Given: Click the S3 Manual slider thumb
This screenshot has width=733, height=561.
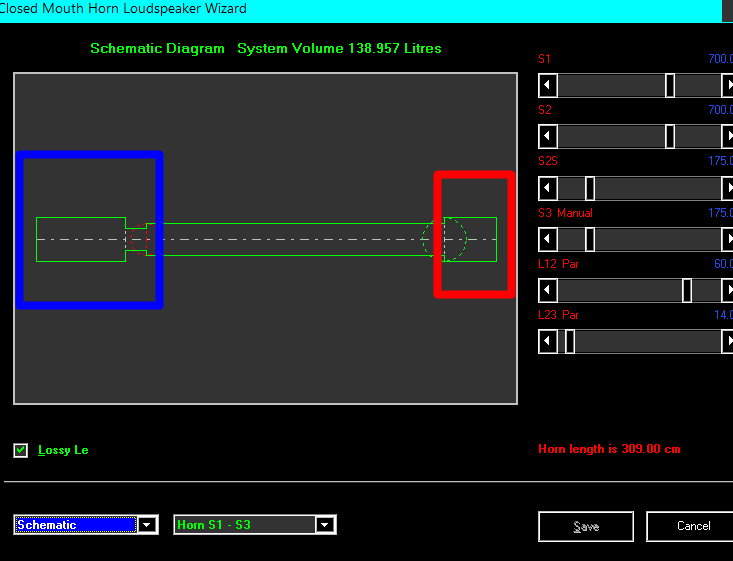Looking at the screenshot, I should (590, 239).
